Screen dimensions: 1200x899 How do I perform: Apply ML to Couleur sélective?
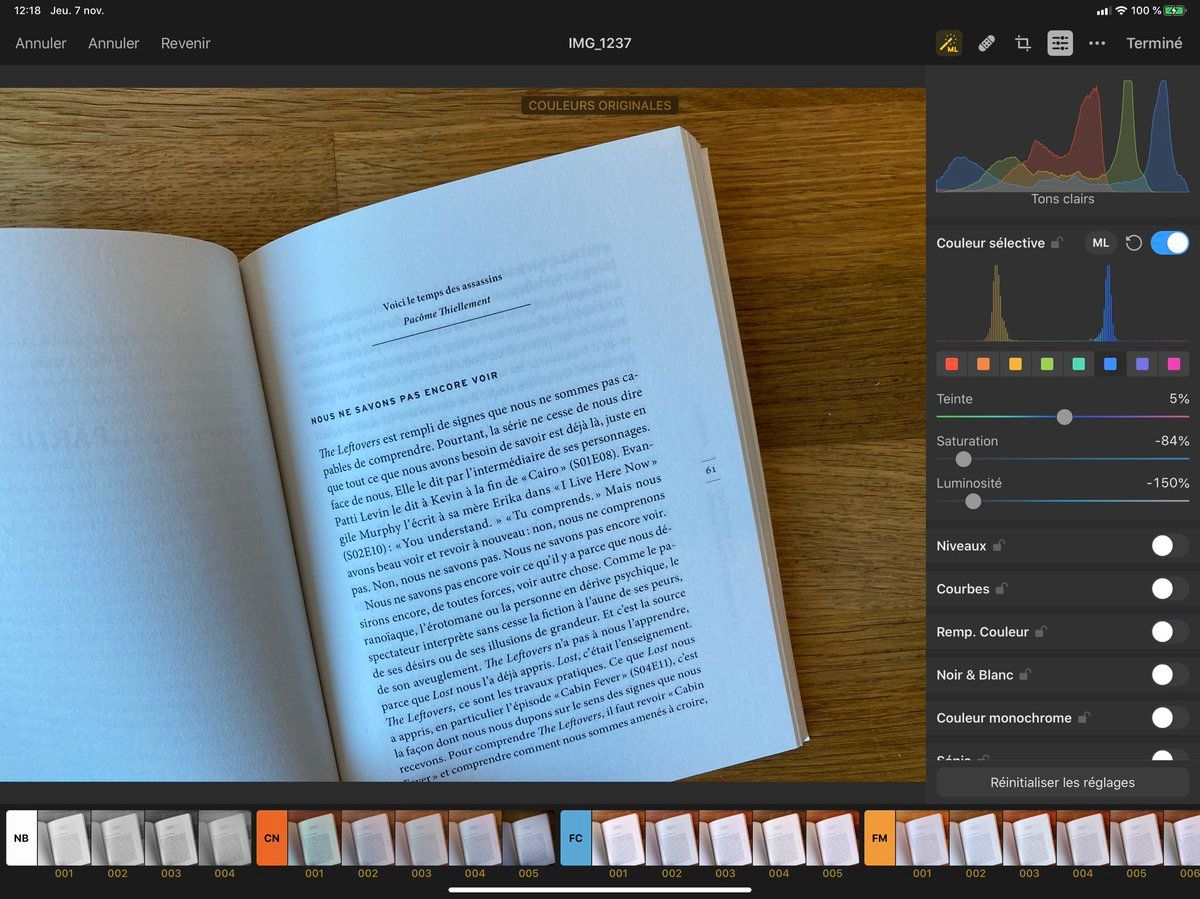click(x=1100, y=243)
